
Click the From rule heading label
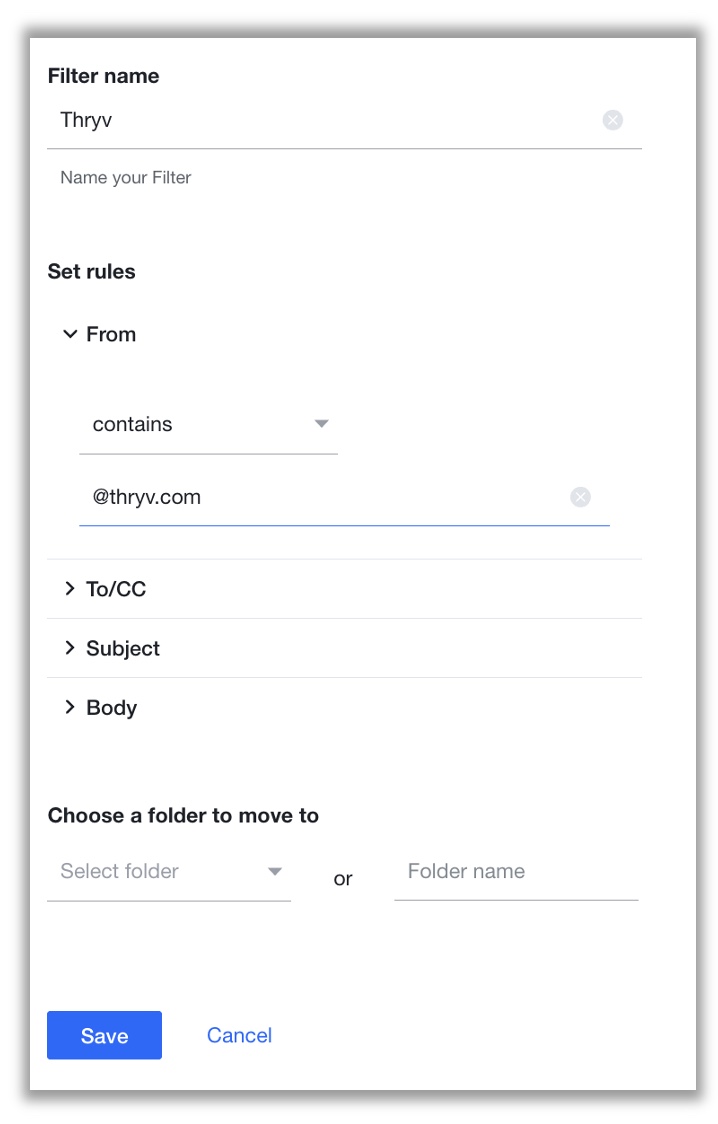(x=111, y=334)
